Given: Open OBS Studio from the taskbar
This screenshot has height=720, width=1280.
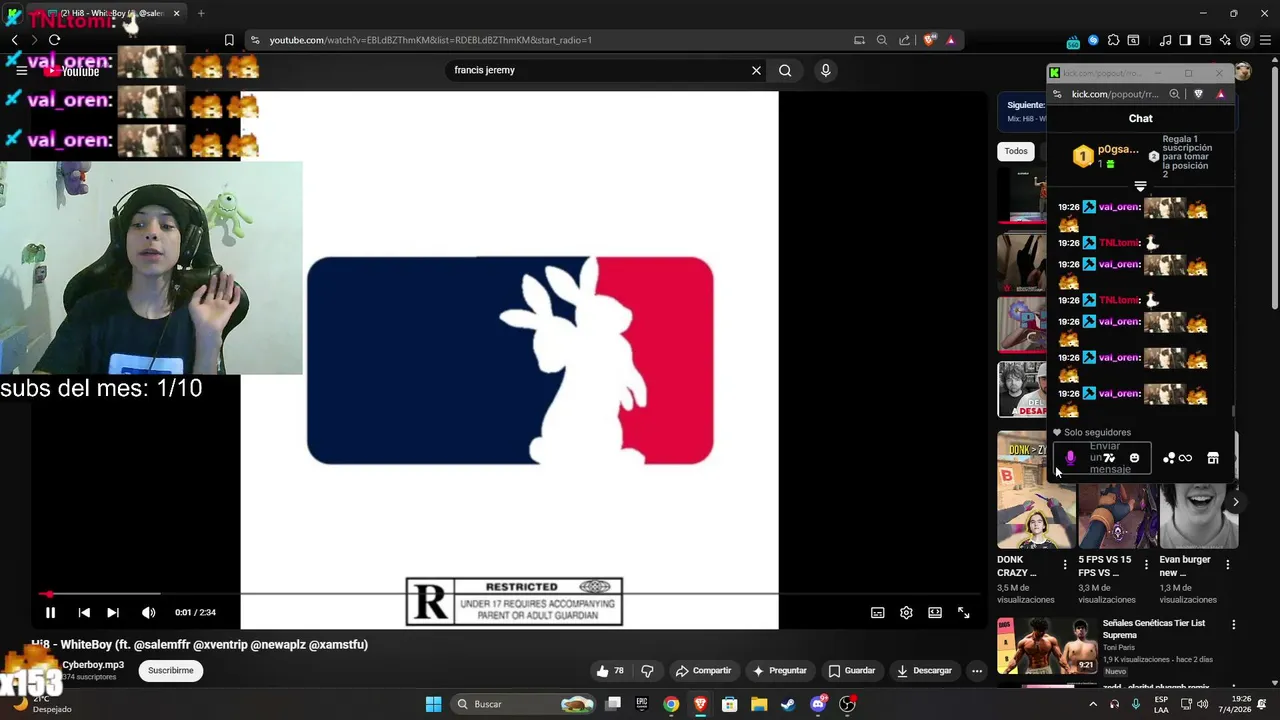Looking at the screenshot, I should click(x=847, y=704).
